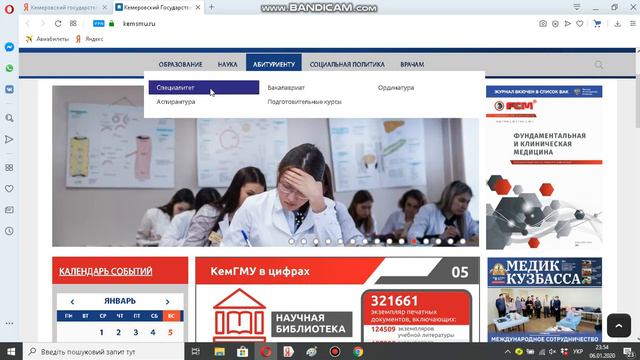
Task: Open the ОБРАЗОВАНИЕ menu
Action: 180,64
